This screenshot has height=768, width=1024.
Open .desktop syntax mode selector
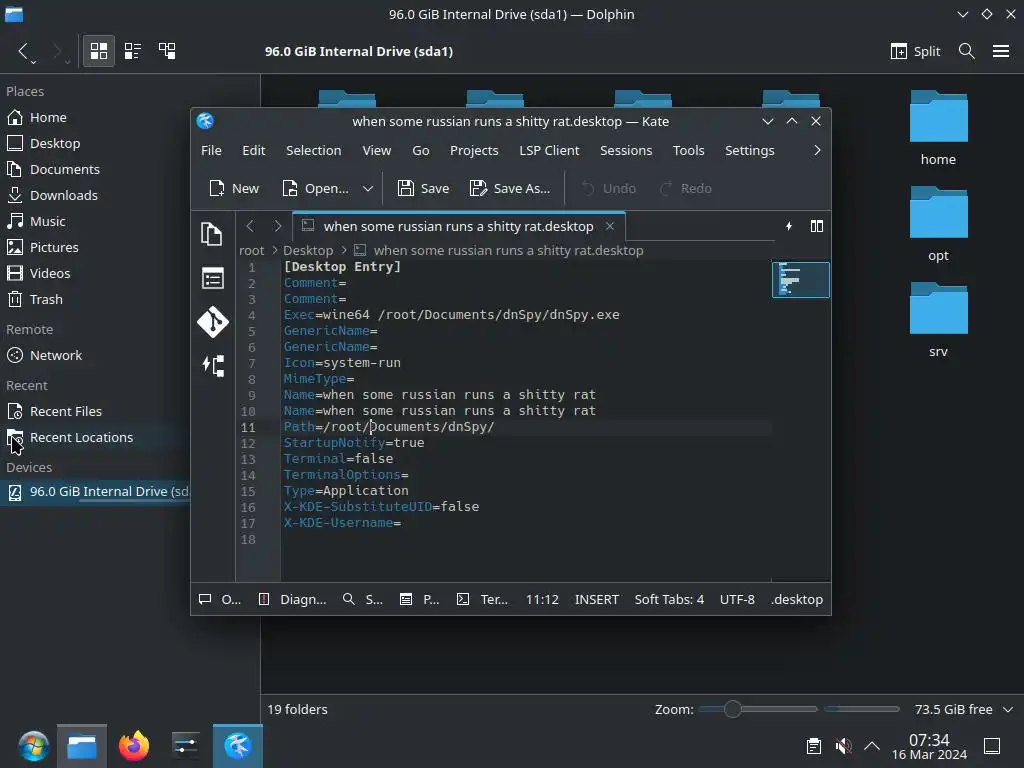click(x=797, y=600)
